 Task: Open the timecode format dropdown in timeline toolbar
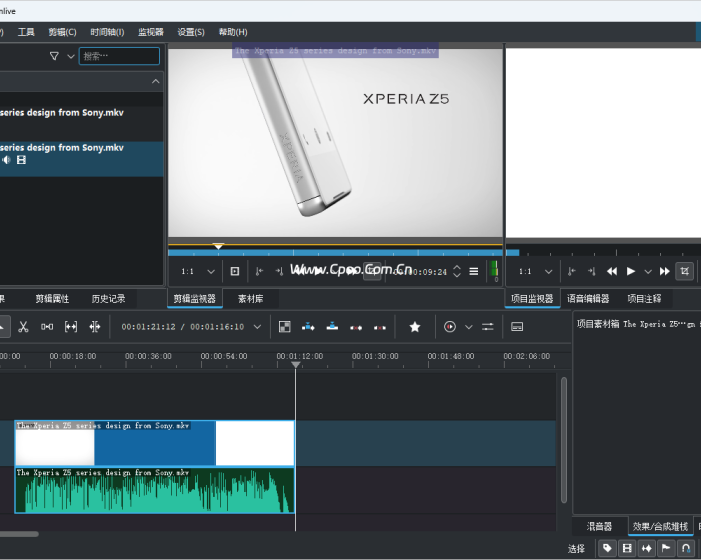258,327
